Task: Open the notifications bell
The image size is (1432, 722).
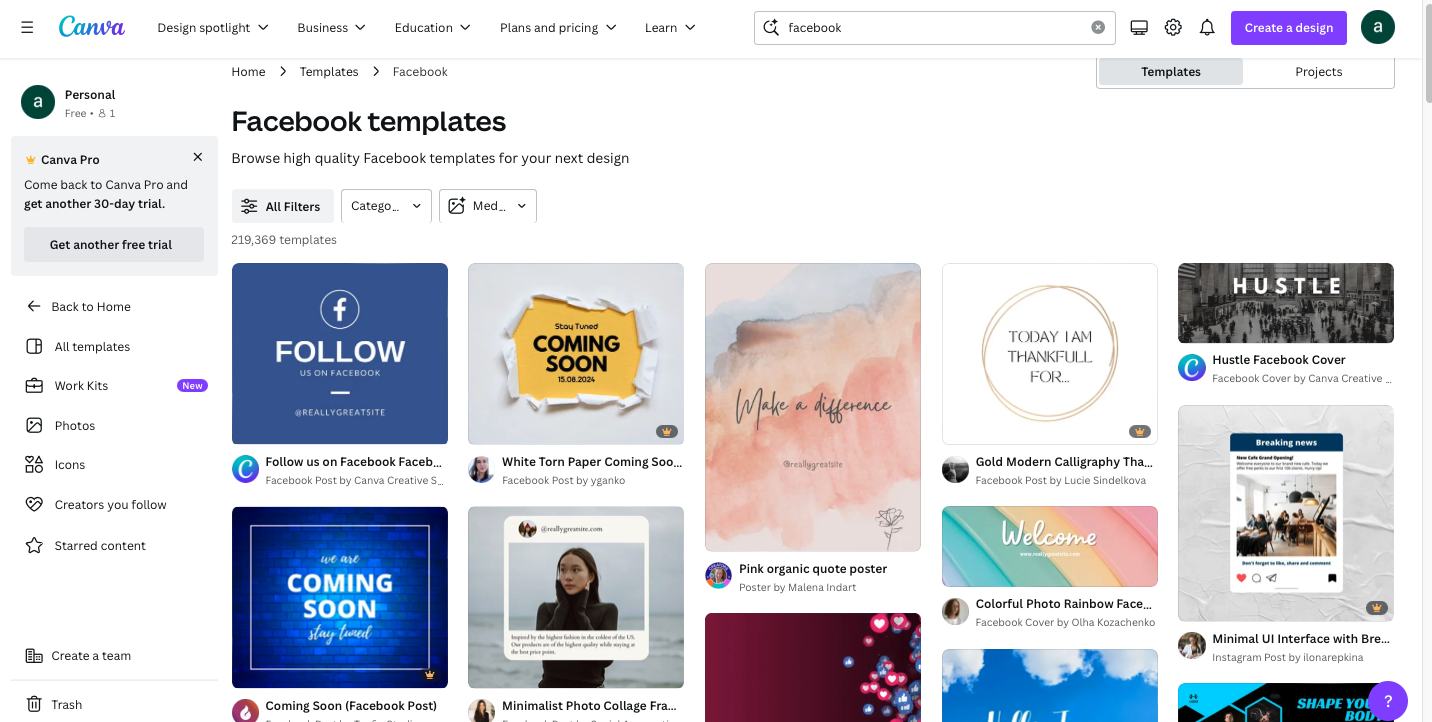Action: click(1206, 27)
